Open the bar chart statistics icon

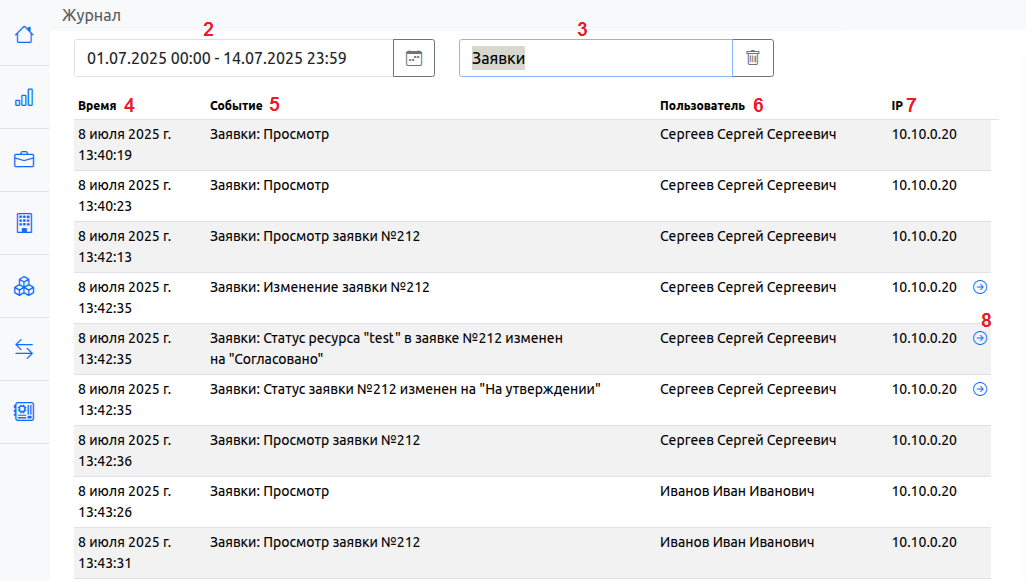coord(24,97)
